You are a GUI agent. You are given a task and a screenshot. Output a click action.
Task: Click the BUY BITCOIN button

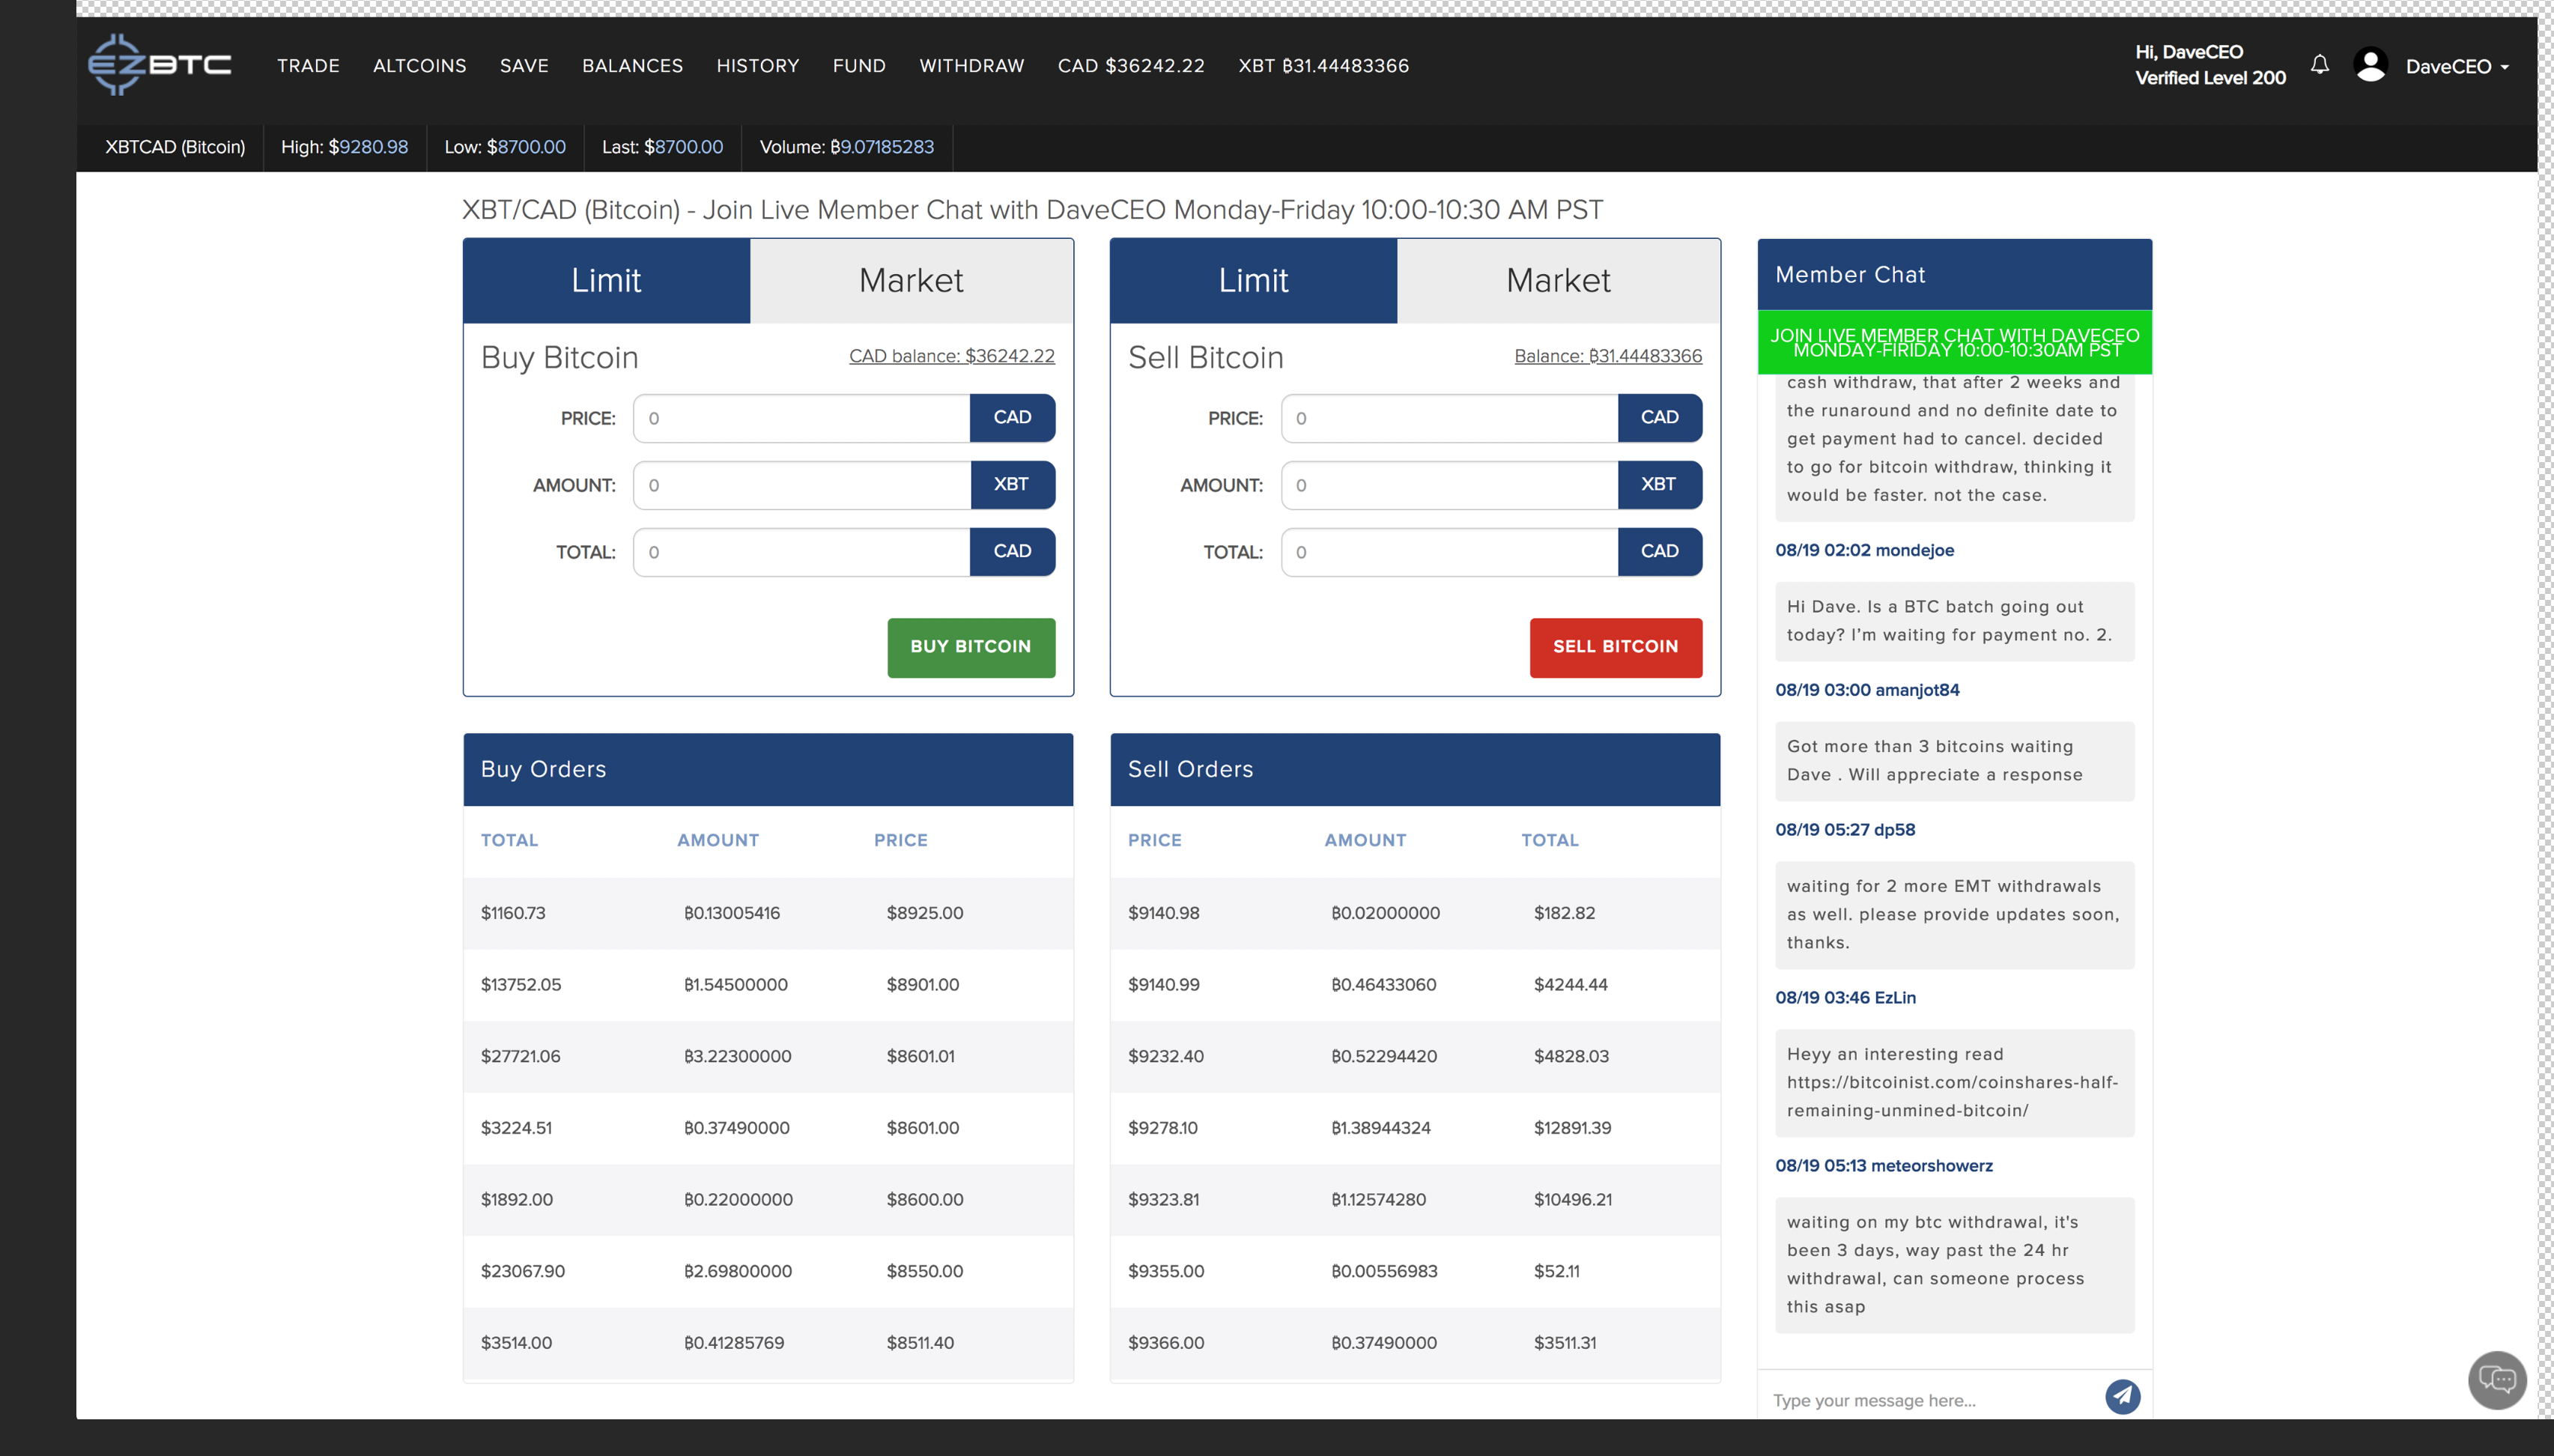(x=970, y=647)
